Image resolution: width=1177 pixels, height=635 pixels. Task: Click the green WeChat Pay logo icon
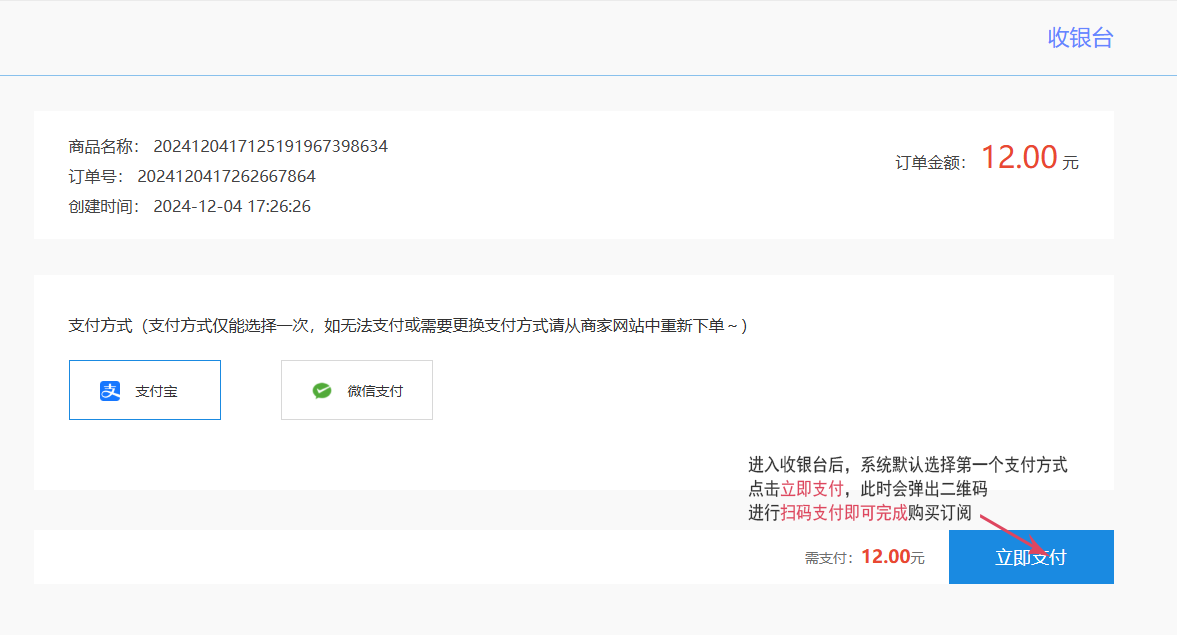(x=321, y=391)
